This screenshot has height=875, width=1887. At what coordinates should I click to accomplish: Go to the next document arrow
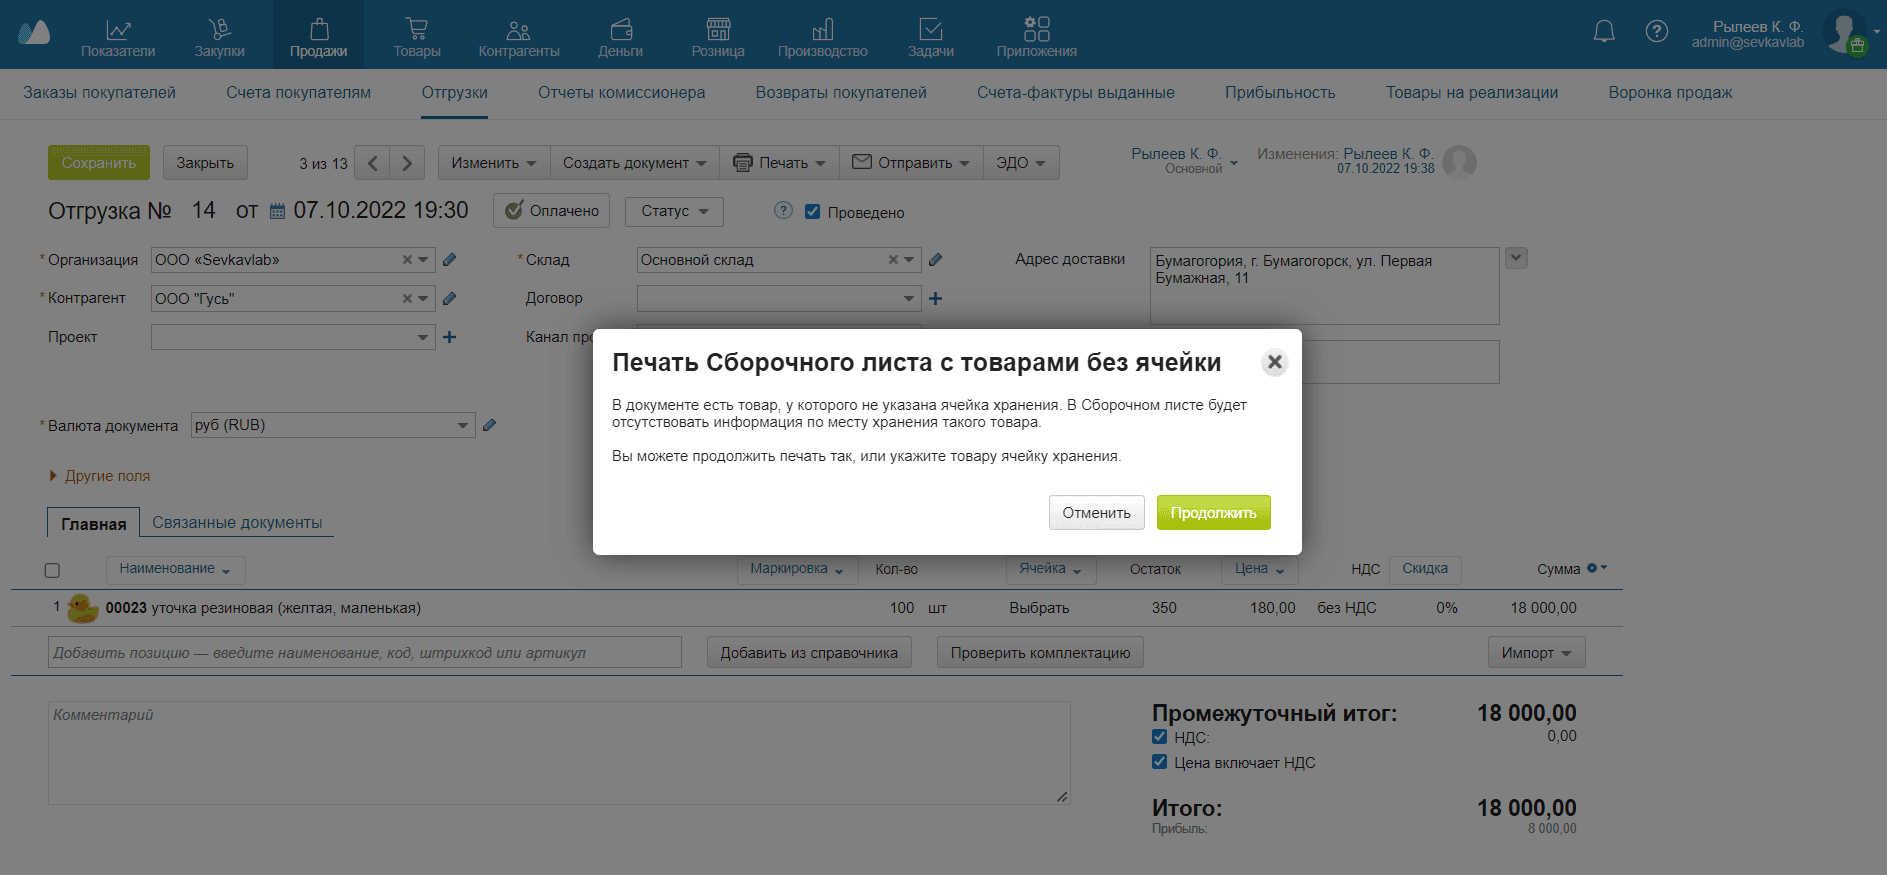(407, 163)
